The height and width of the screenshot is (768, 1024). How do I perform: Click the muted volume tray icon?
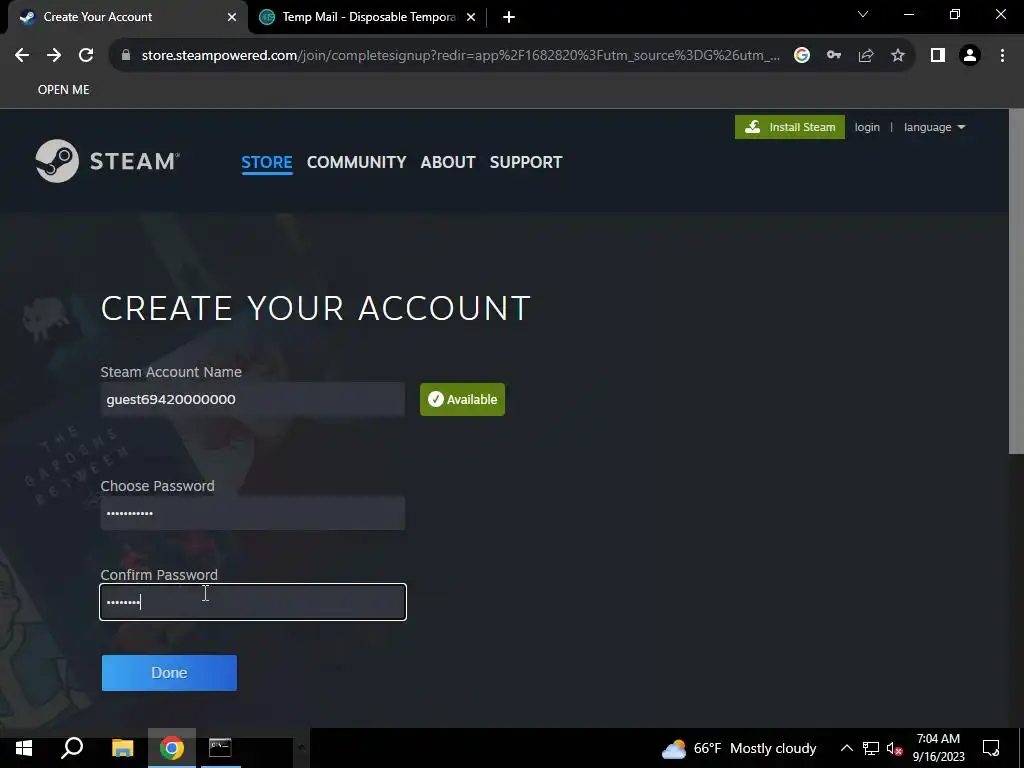894,748
